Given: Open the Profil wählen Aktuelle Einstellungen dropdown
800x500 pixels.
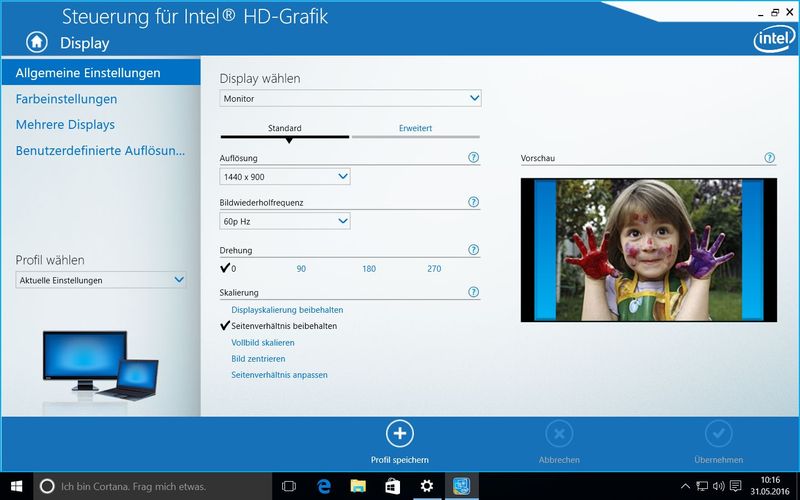Looking at the screenshot, I should point(100,281).
